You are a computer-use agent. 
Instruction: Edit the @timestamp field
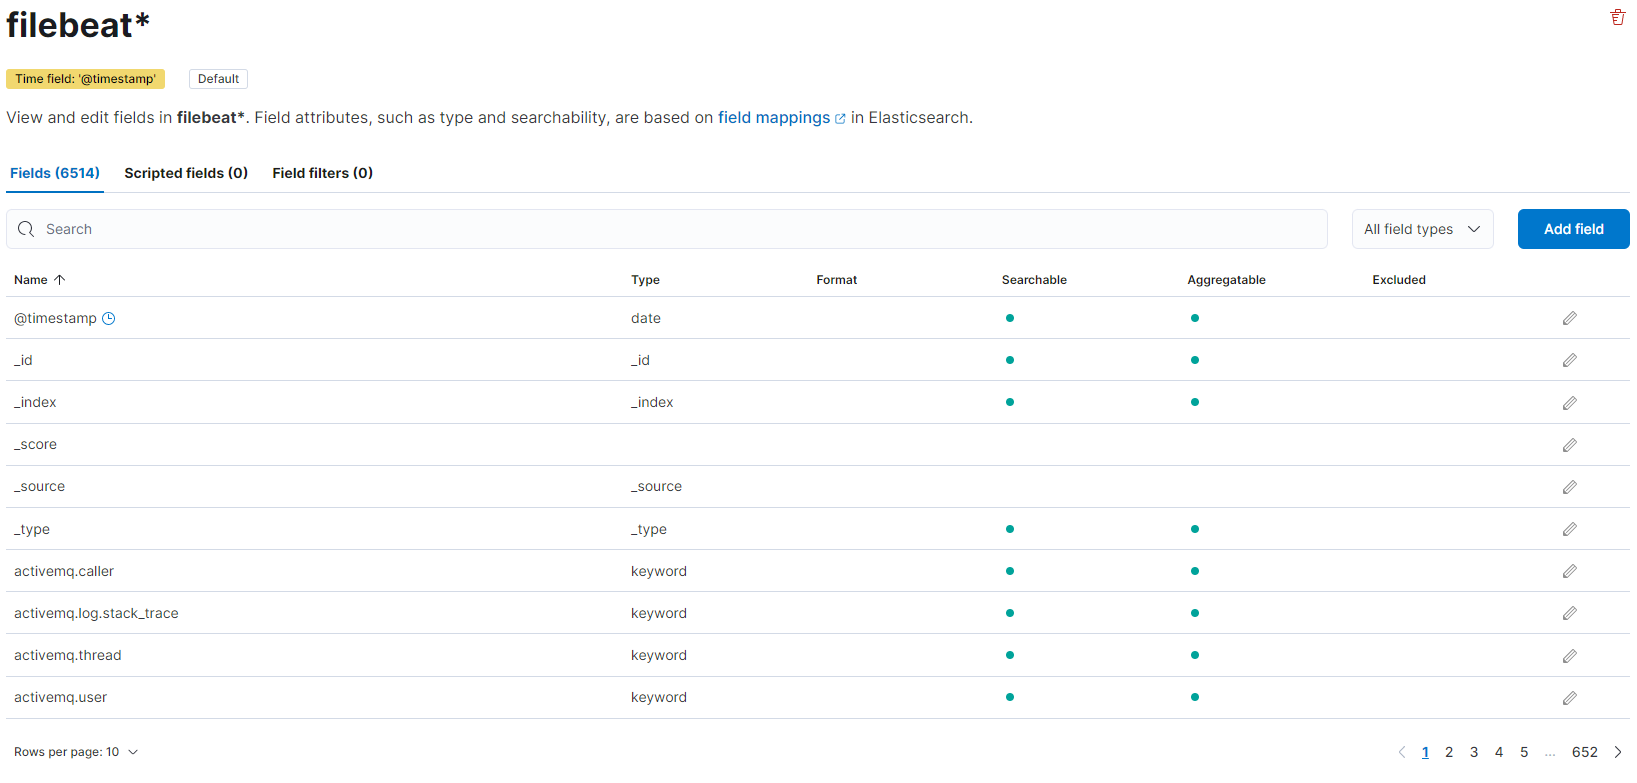[x=1570, y=318]
